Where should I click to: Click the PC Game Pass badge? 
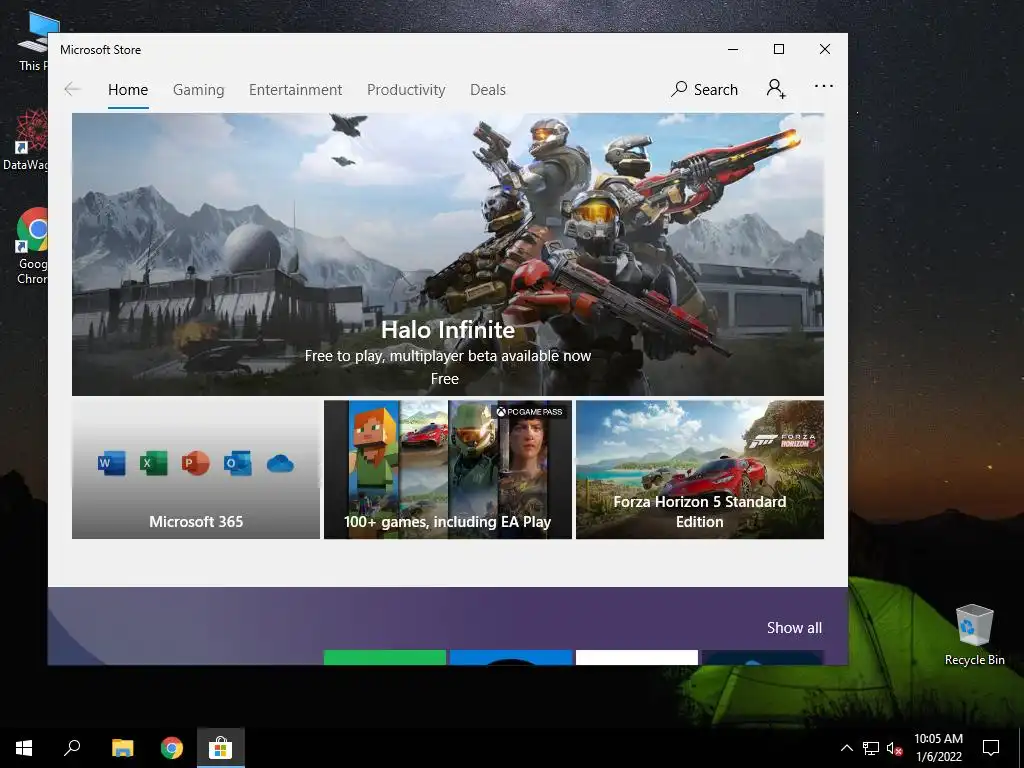tap(529, 411)
